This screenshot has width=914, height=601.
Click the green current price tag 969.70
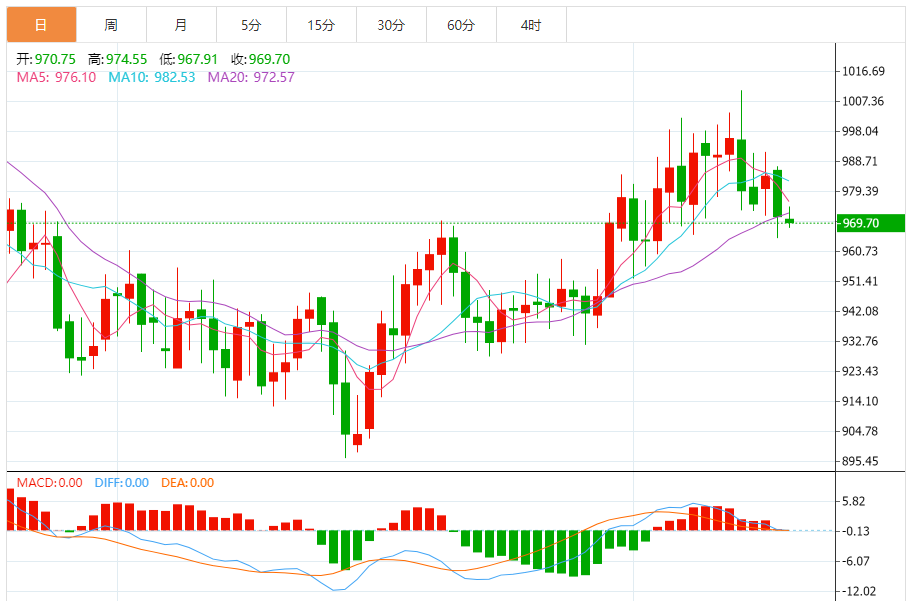click(x=871, y=223)
